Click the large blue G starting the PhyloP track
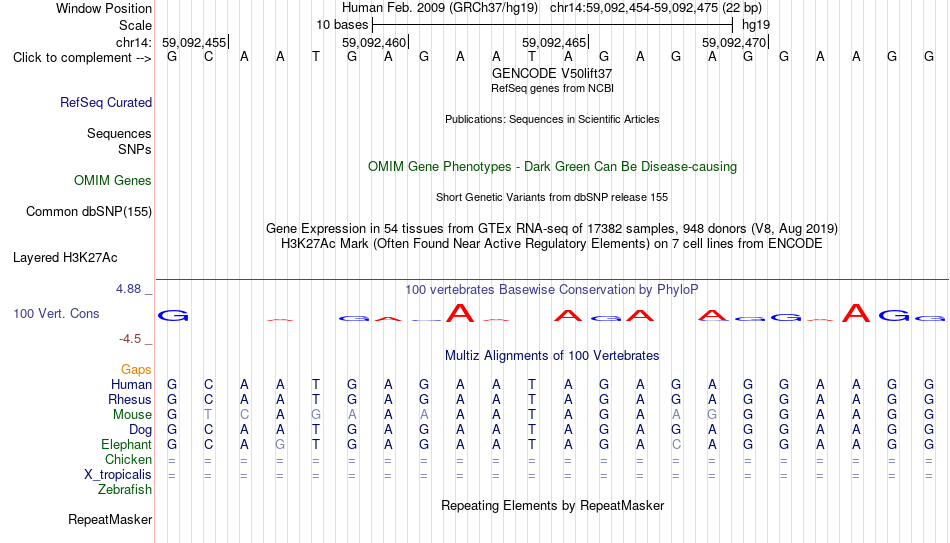Viewport: 950px width, 543px height. (x=173, y=315)
